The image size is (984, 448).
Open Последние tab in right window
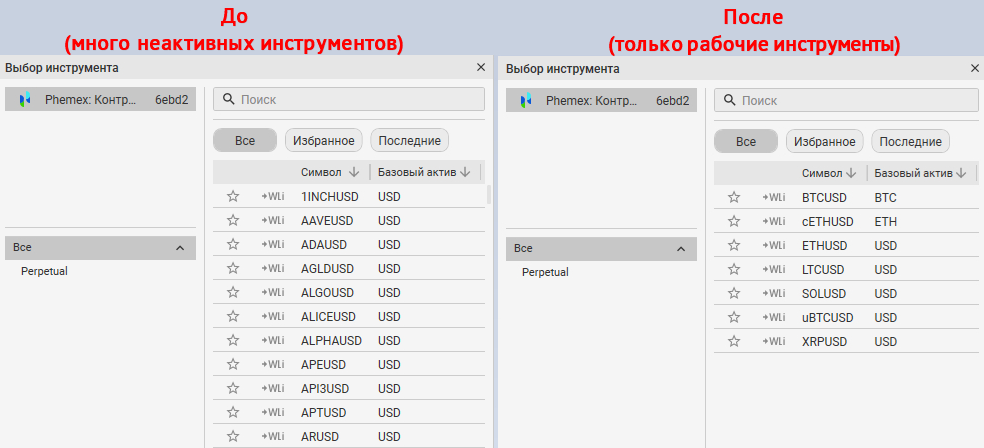pyautogui.click(x=911, y=142)
